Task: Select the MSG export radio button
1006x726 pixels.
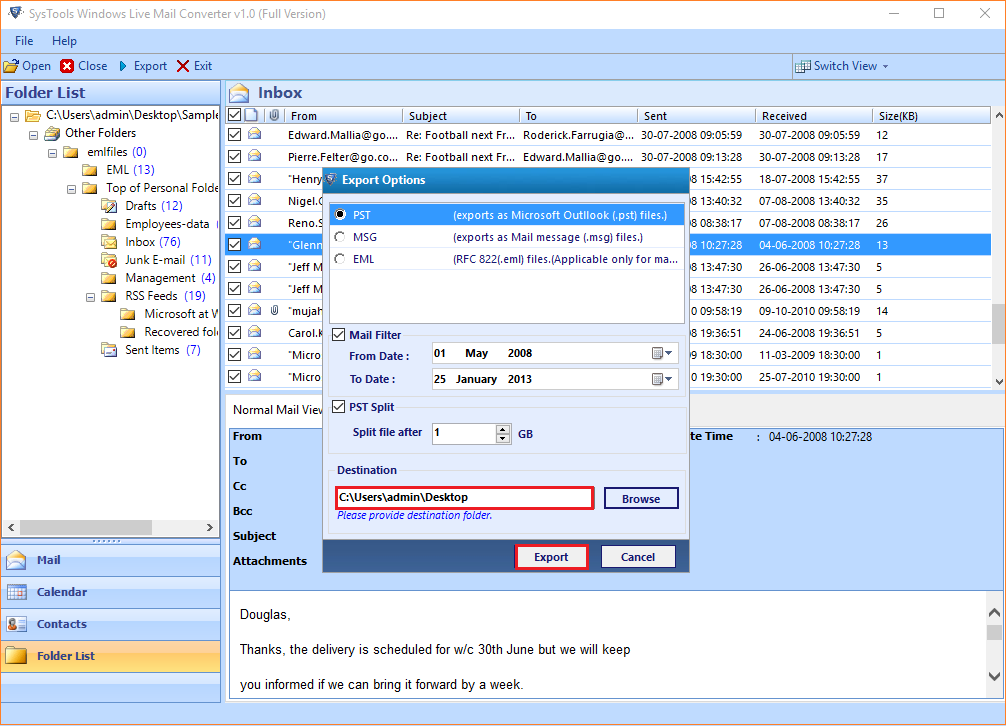Action: point(340,237)
